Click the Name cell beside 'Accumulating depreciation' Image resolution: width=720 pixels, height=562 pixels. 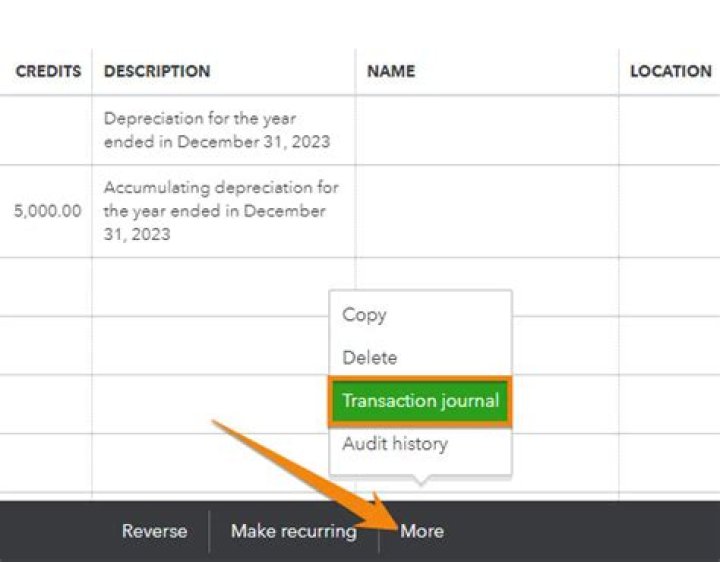[x=486, y=211]
